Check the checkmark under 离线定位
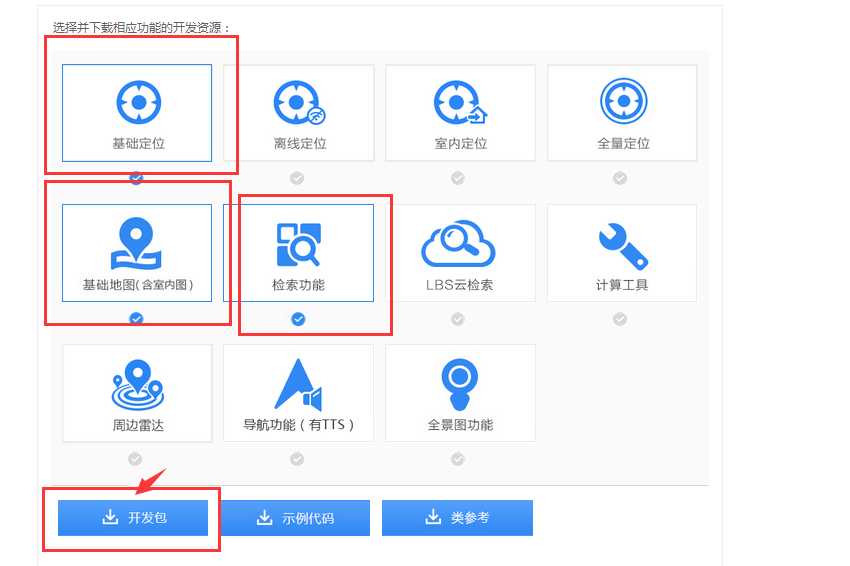The image size is (850, 566). pos(297,178)
